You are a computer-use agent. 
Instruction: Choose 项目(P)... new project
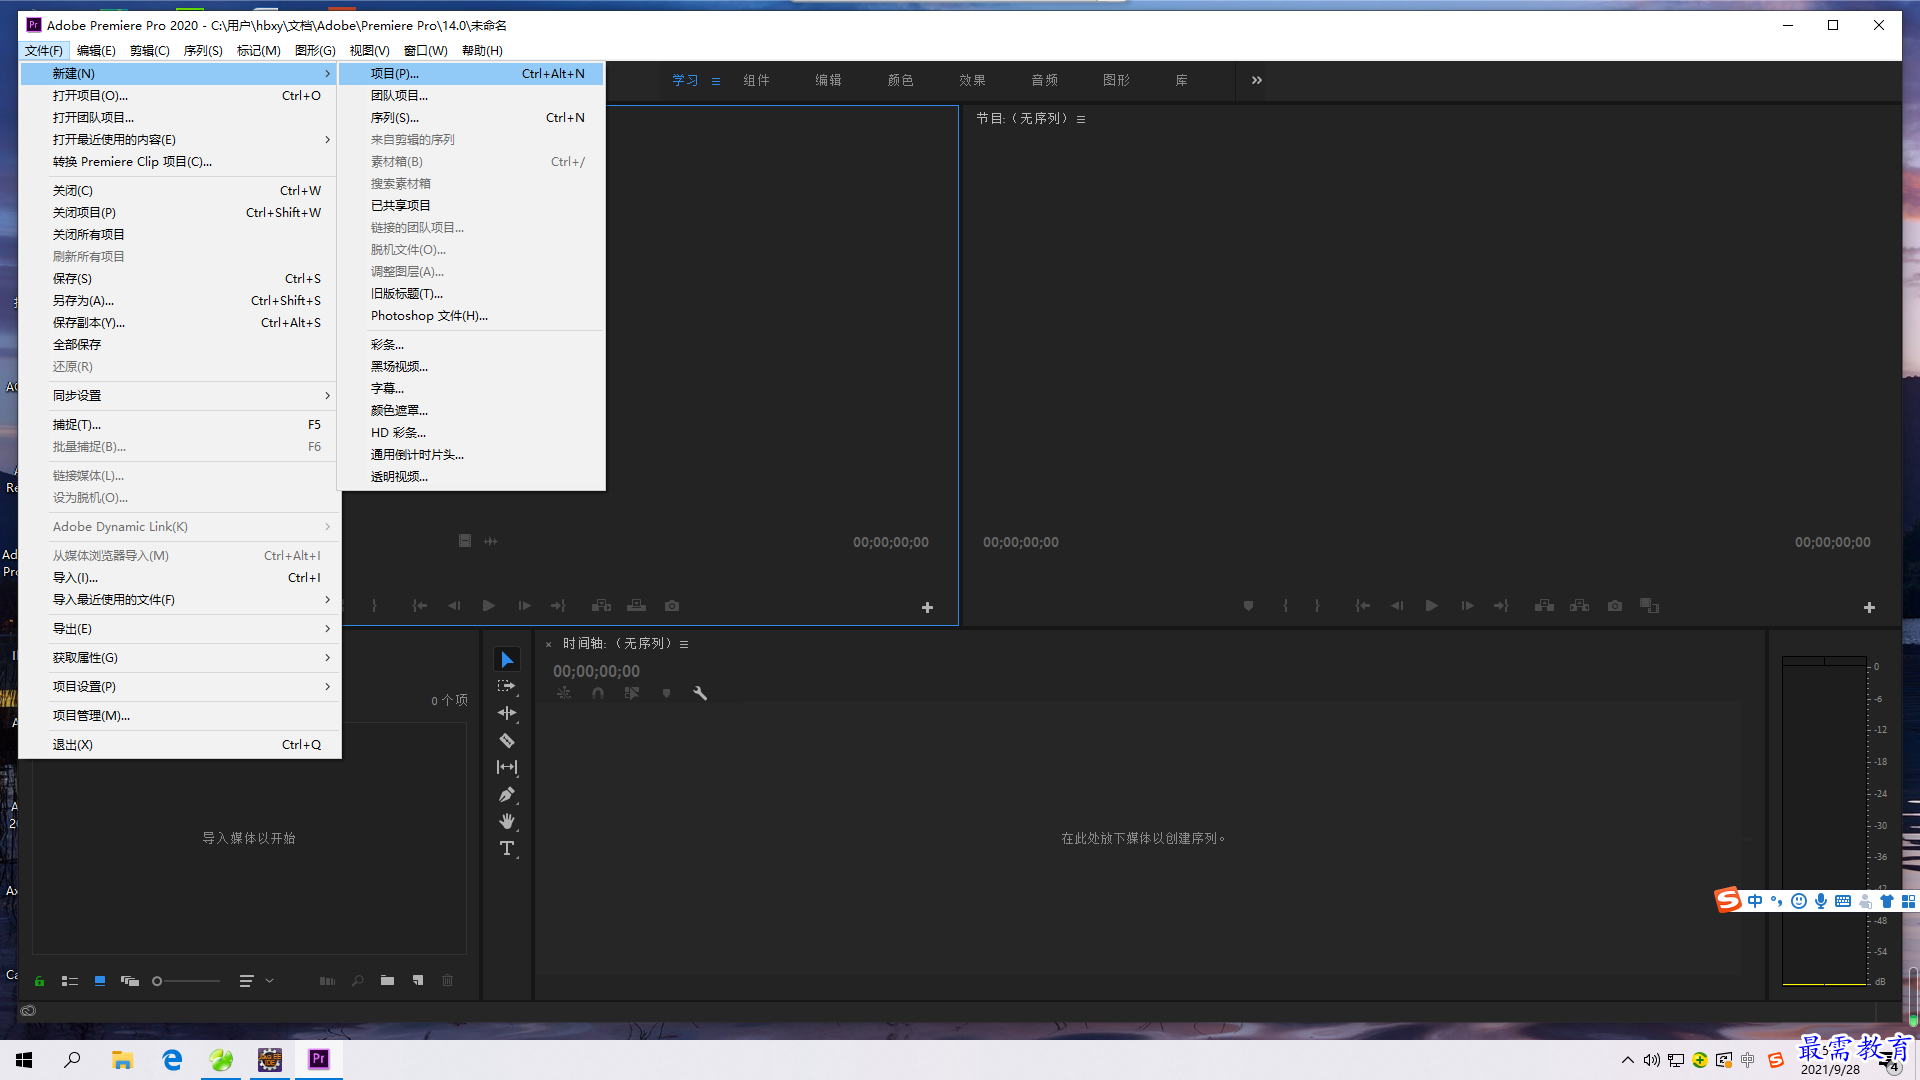tap(471, 74)
